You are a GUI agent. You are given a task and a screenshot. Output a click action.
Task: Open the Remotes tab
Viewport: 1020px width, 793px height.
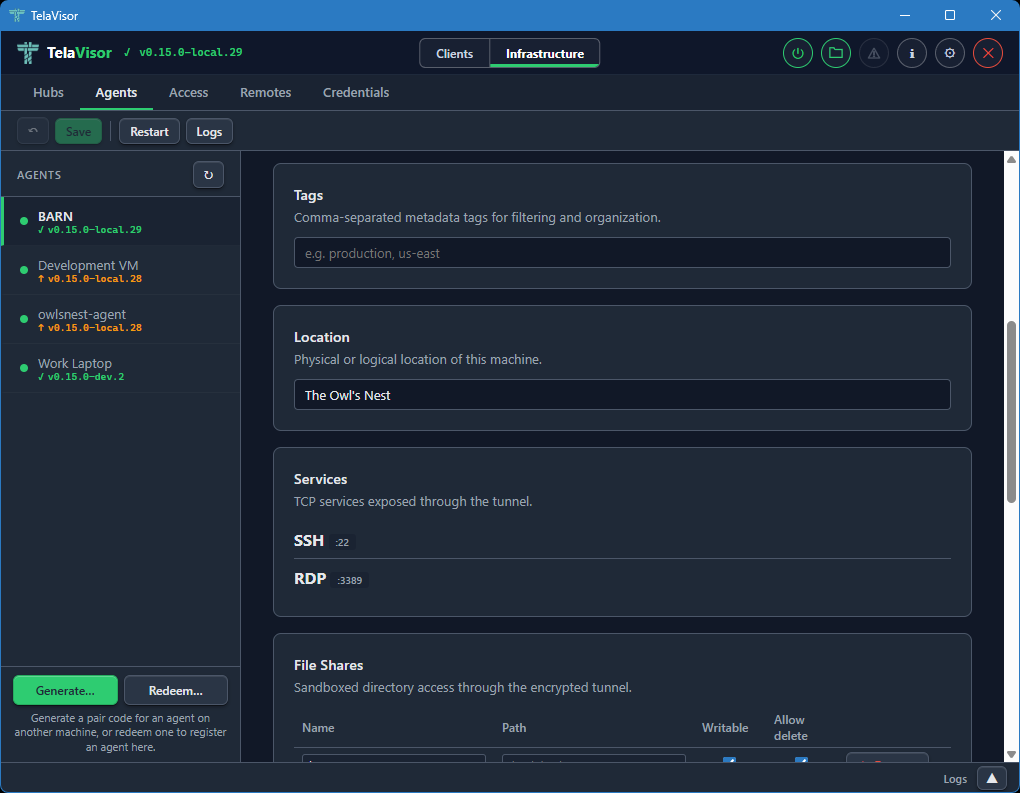coord(265,92)
